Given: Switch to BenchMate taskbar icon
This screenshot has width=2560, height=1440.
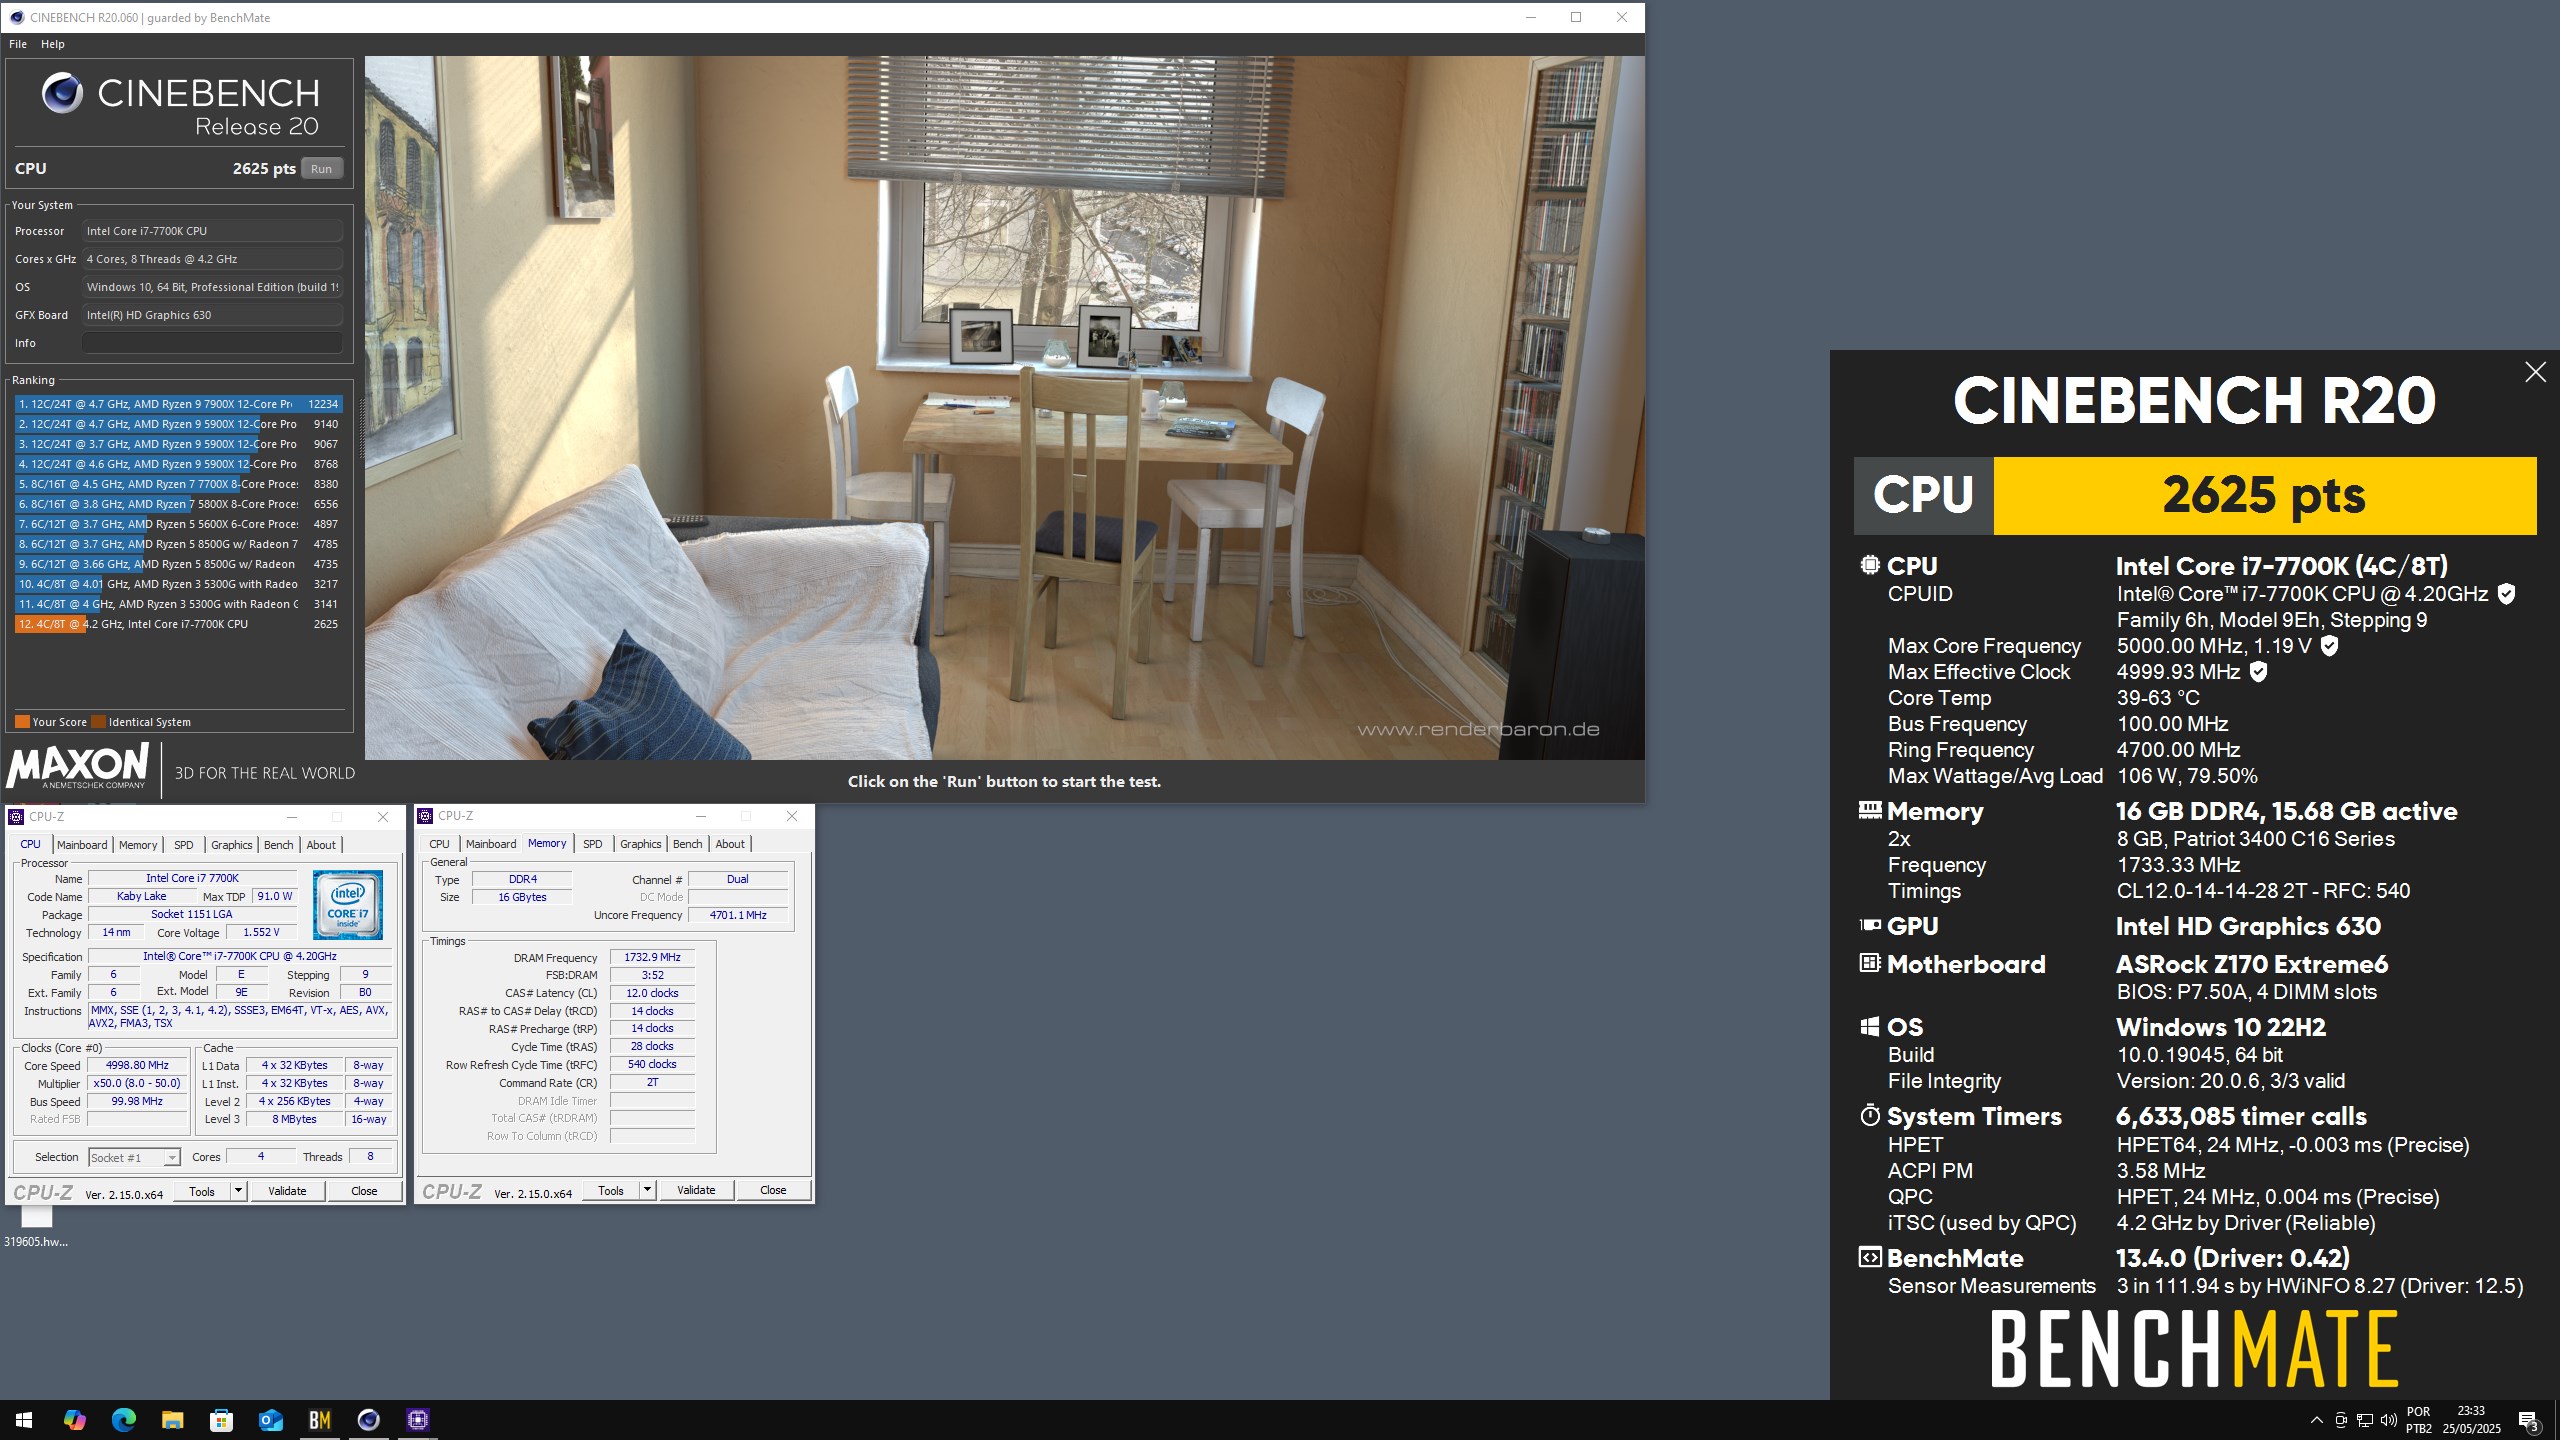Looking at the screenshot, I should [319, 1419].
